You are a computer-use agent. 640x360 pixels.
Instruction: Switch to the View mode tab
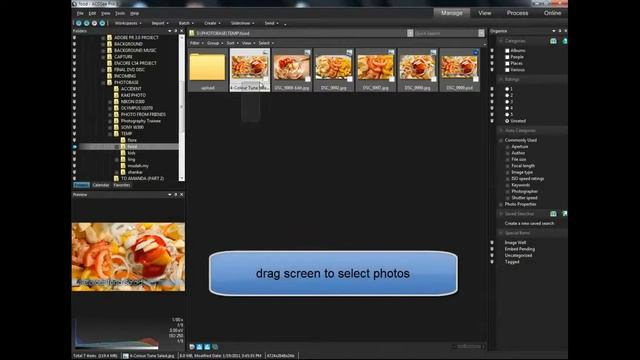(484, 13)
